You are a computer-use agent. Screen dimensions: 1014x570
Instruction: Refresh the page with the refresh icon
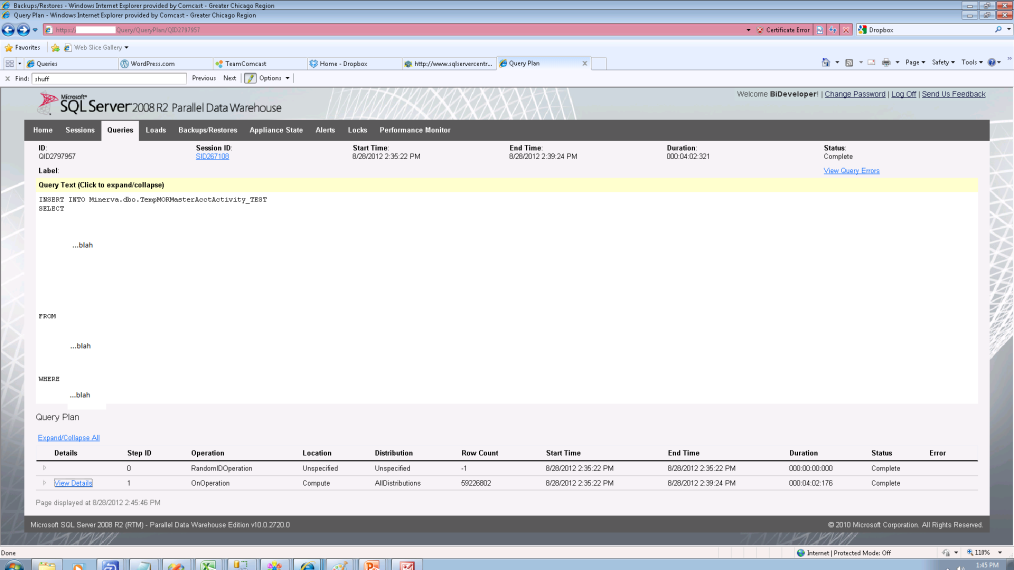(x=833, y=30)
